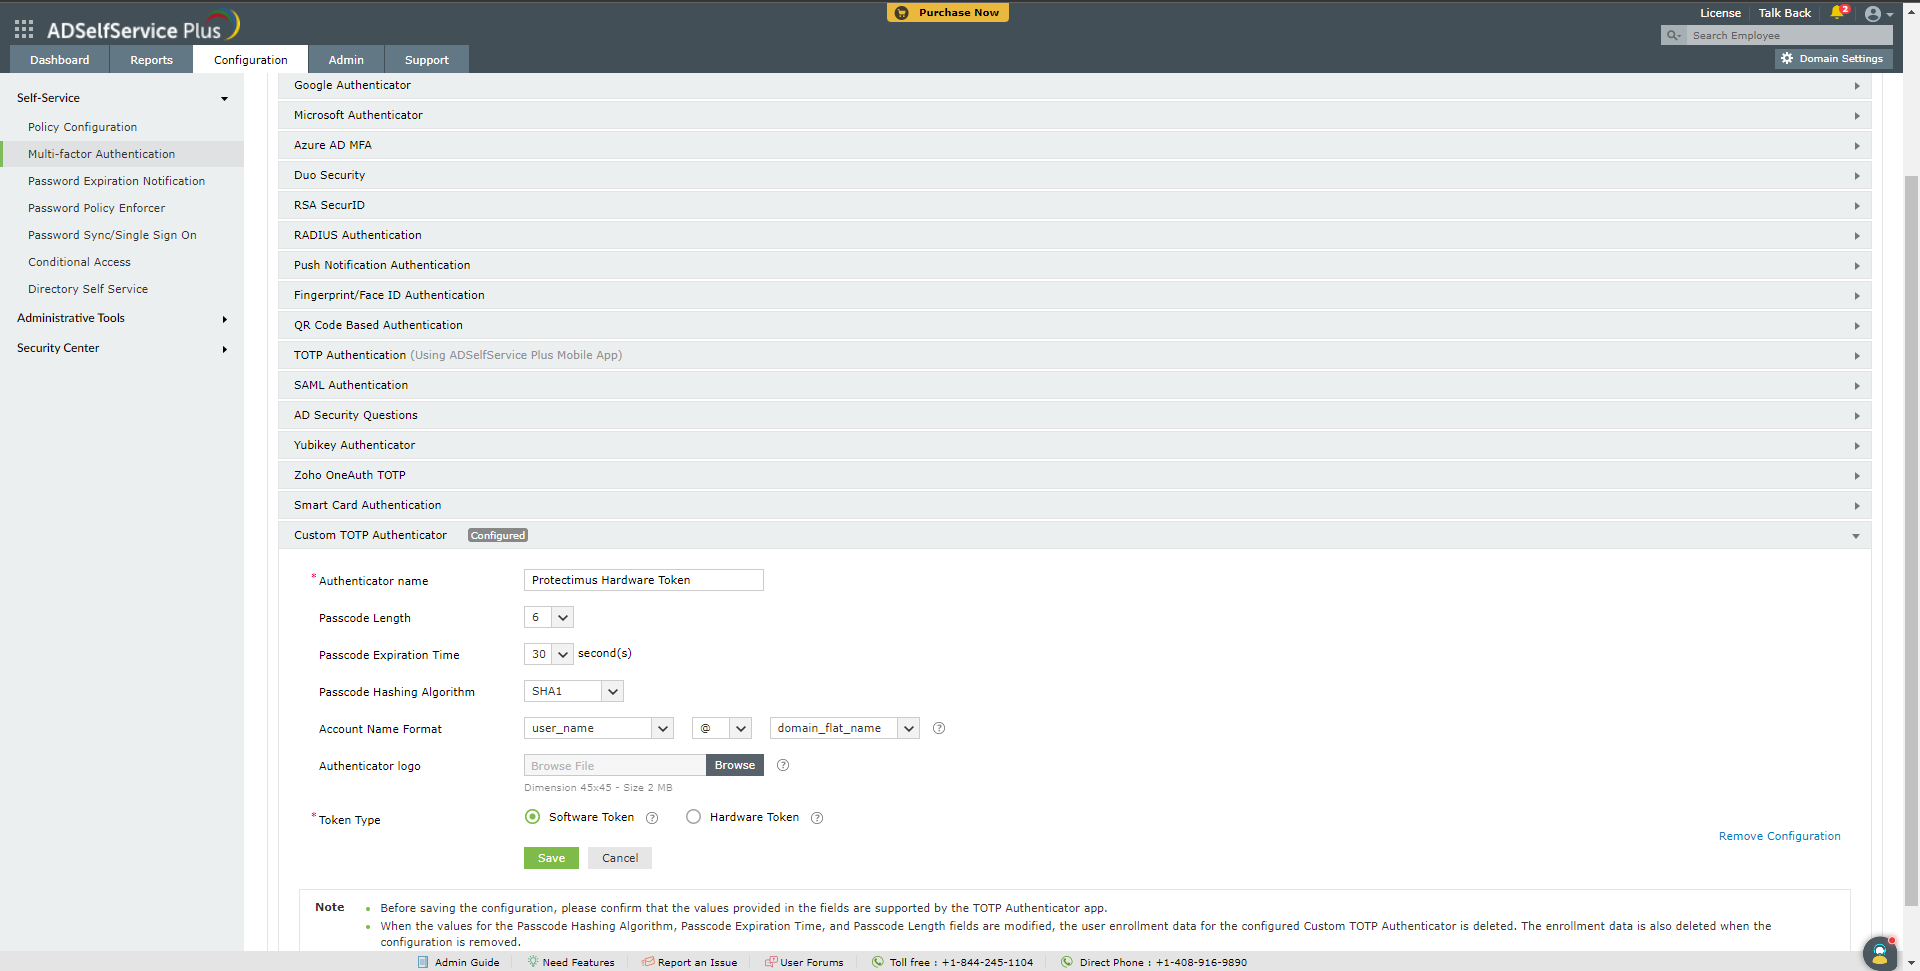Open Password Policy Enforcer in the sidebar
The height and width of the screenshot is (971, 1920).
97,208
